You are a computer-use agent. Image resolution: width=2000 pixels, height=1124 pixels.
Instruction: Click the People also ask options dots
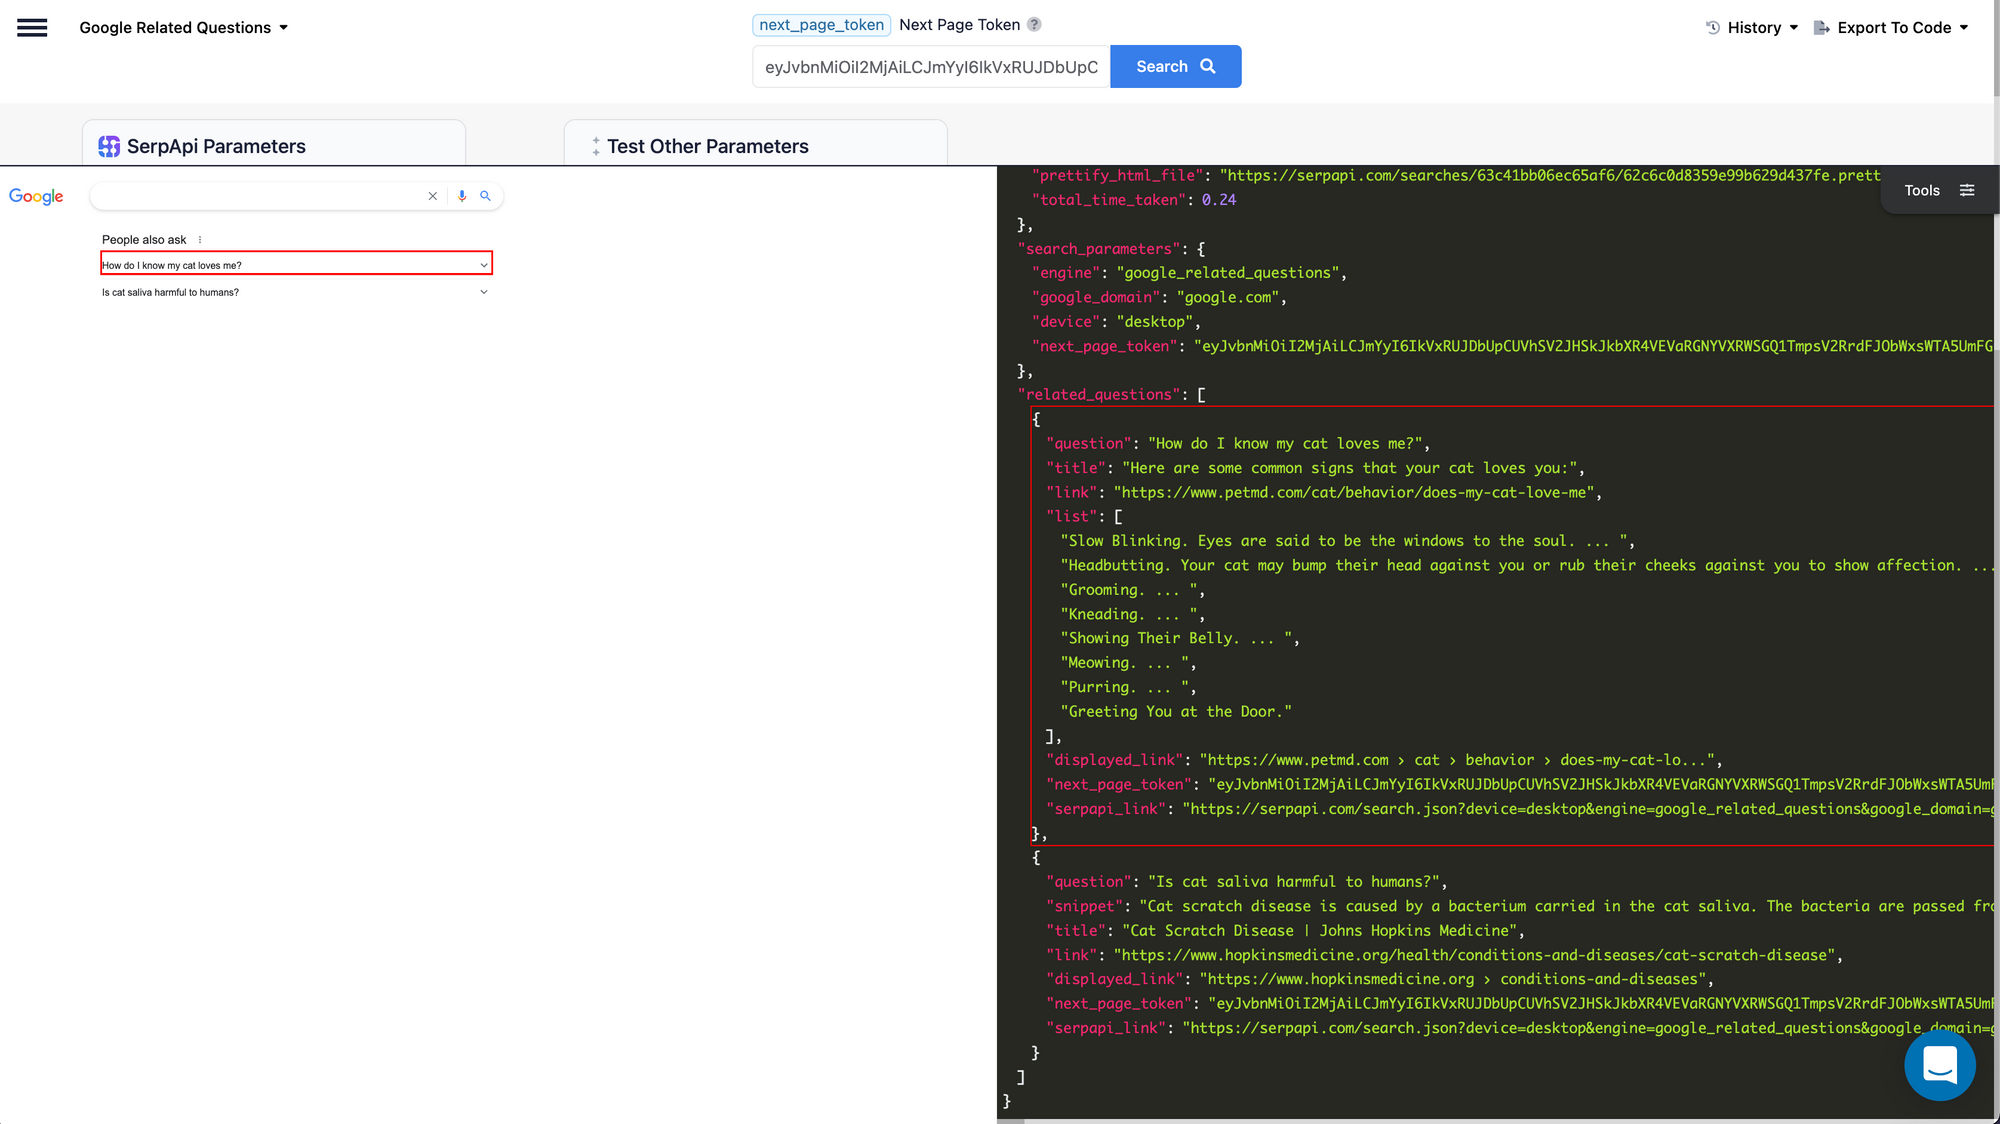point(200,240)
